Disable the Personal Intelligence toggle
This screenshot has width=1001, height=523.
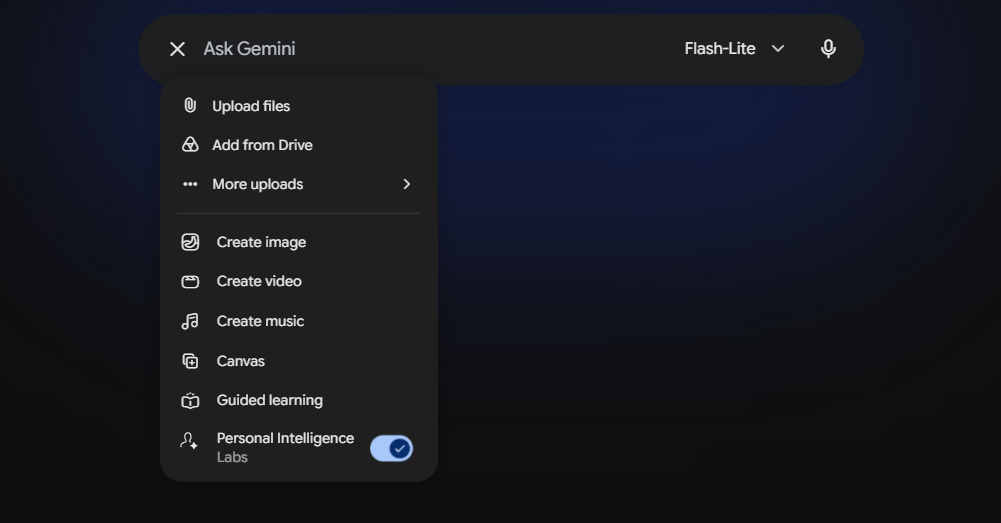[x=391, y=448]
